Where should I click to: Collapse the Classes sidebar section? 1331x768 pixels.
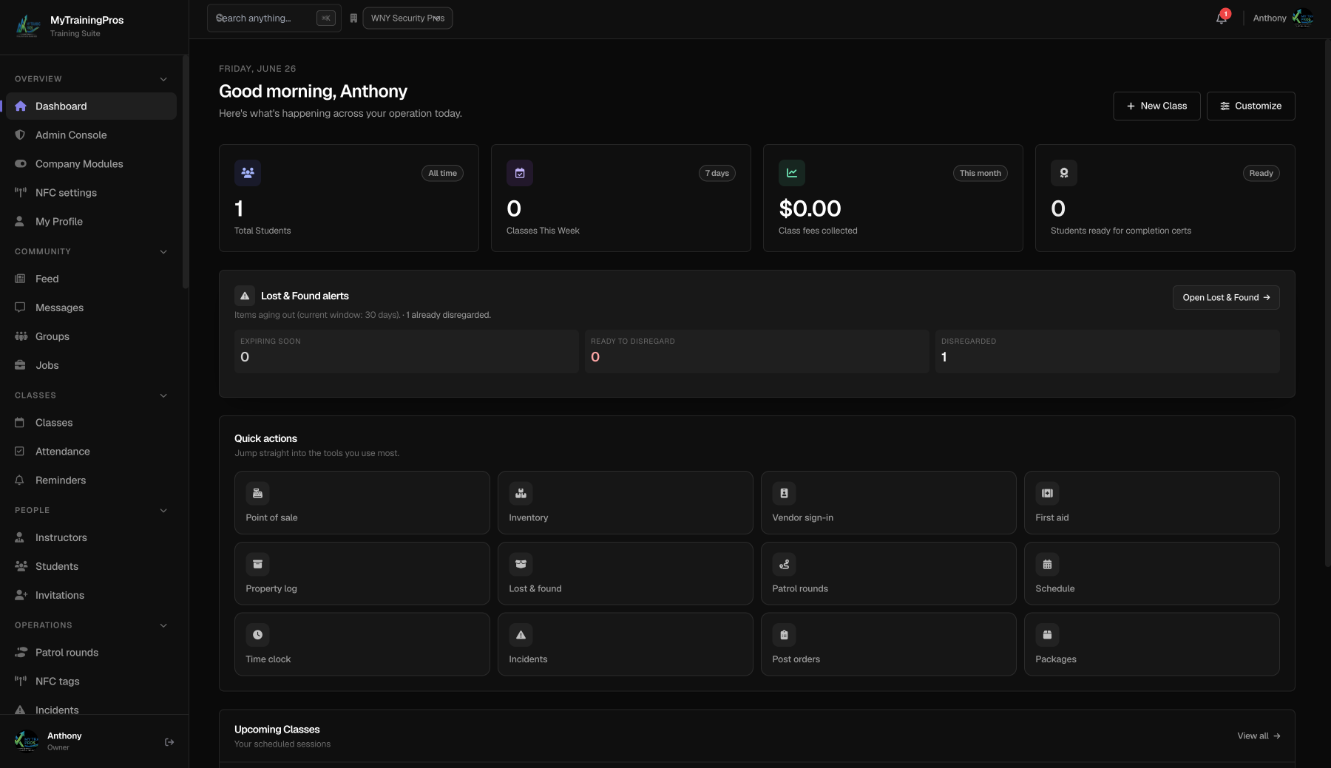pos(164,396)
